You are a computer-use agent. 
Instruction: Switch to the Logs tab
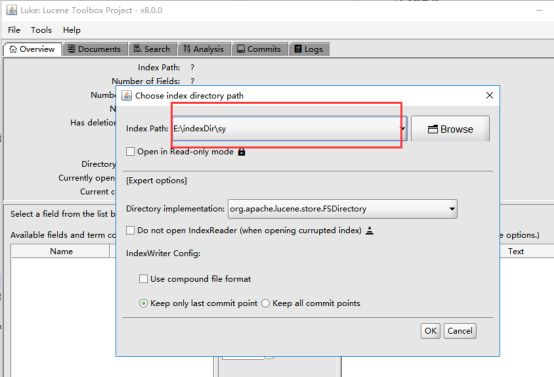pyautogui.click(x=309, y=49)
